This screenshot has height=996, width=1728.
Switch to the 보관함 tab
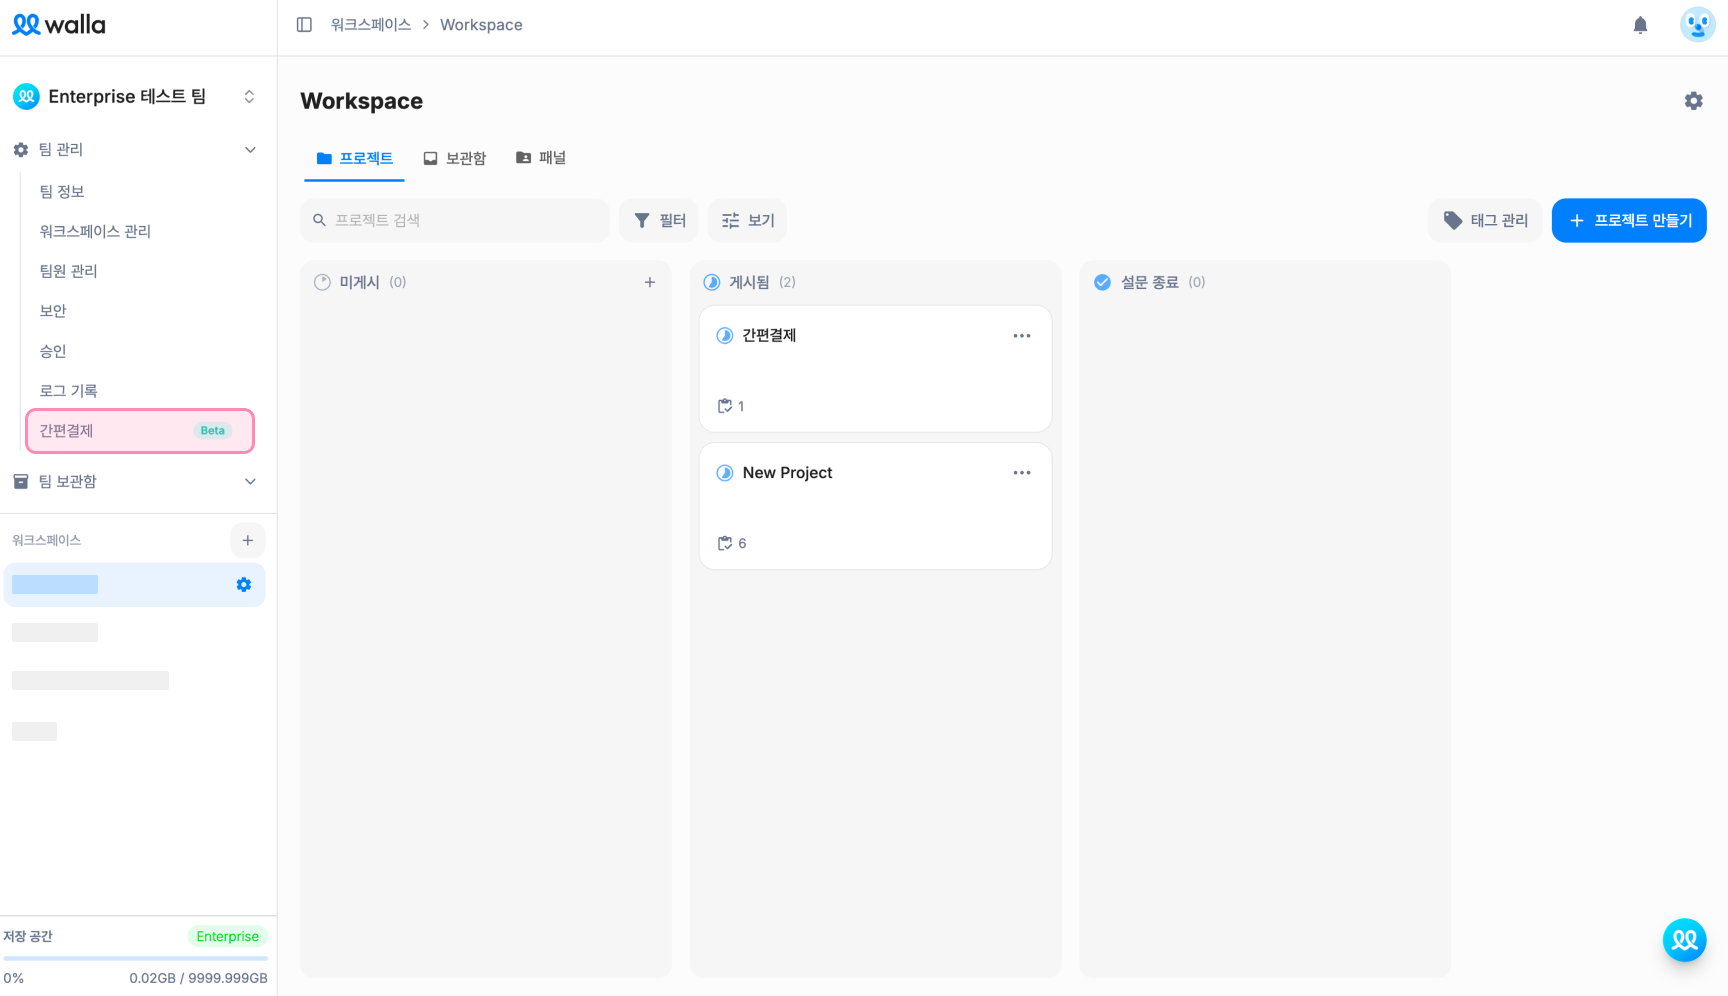(454, 158)
